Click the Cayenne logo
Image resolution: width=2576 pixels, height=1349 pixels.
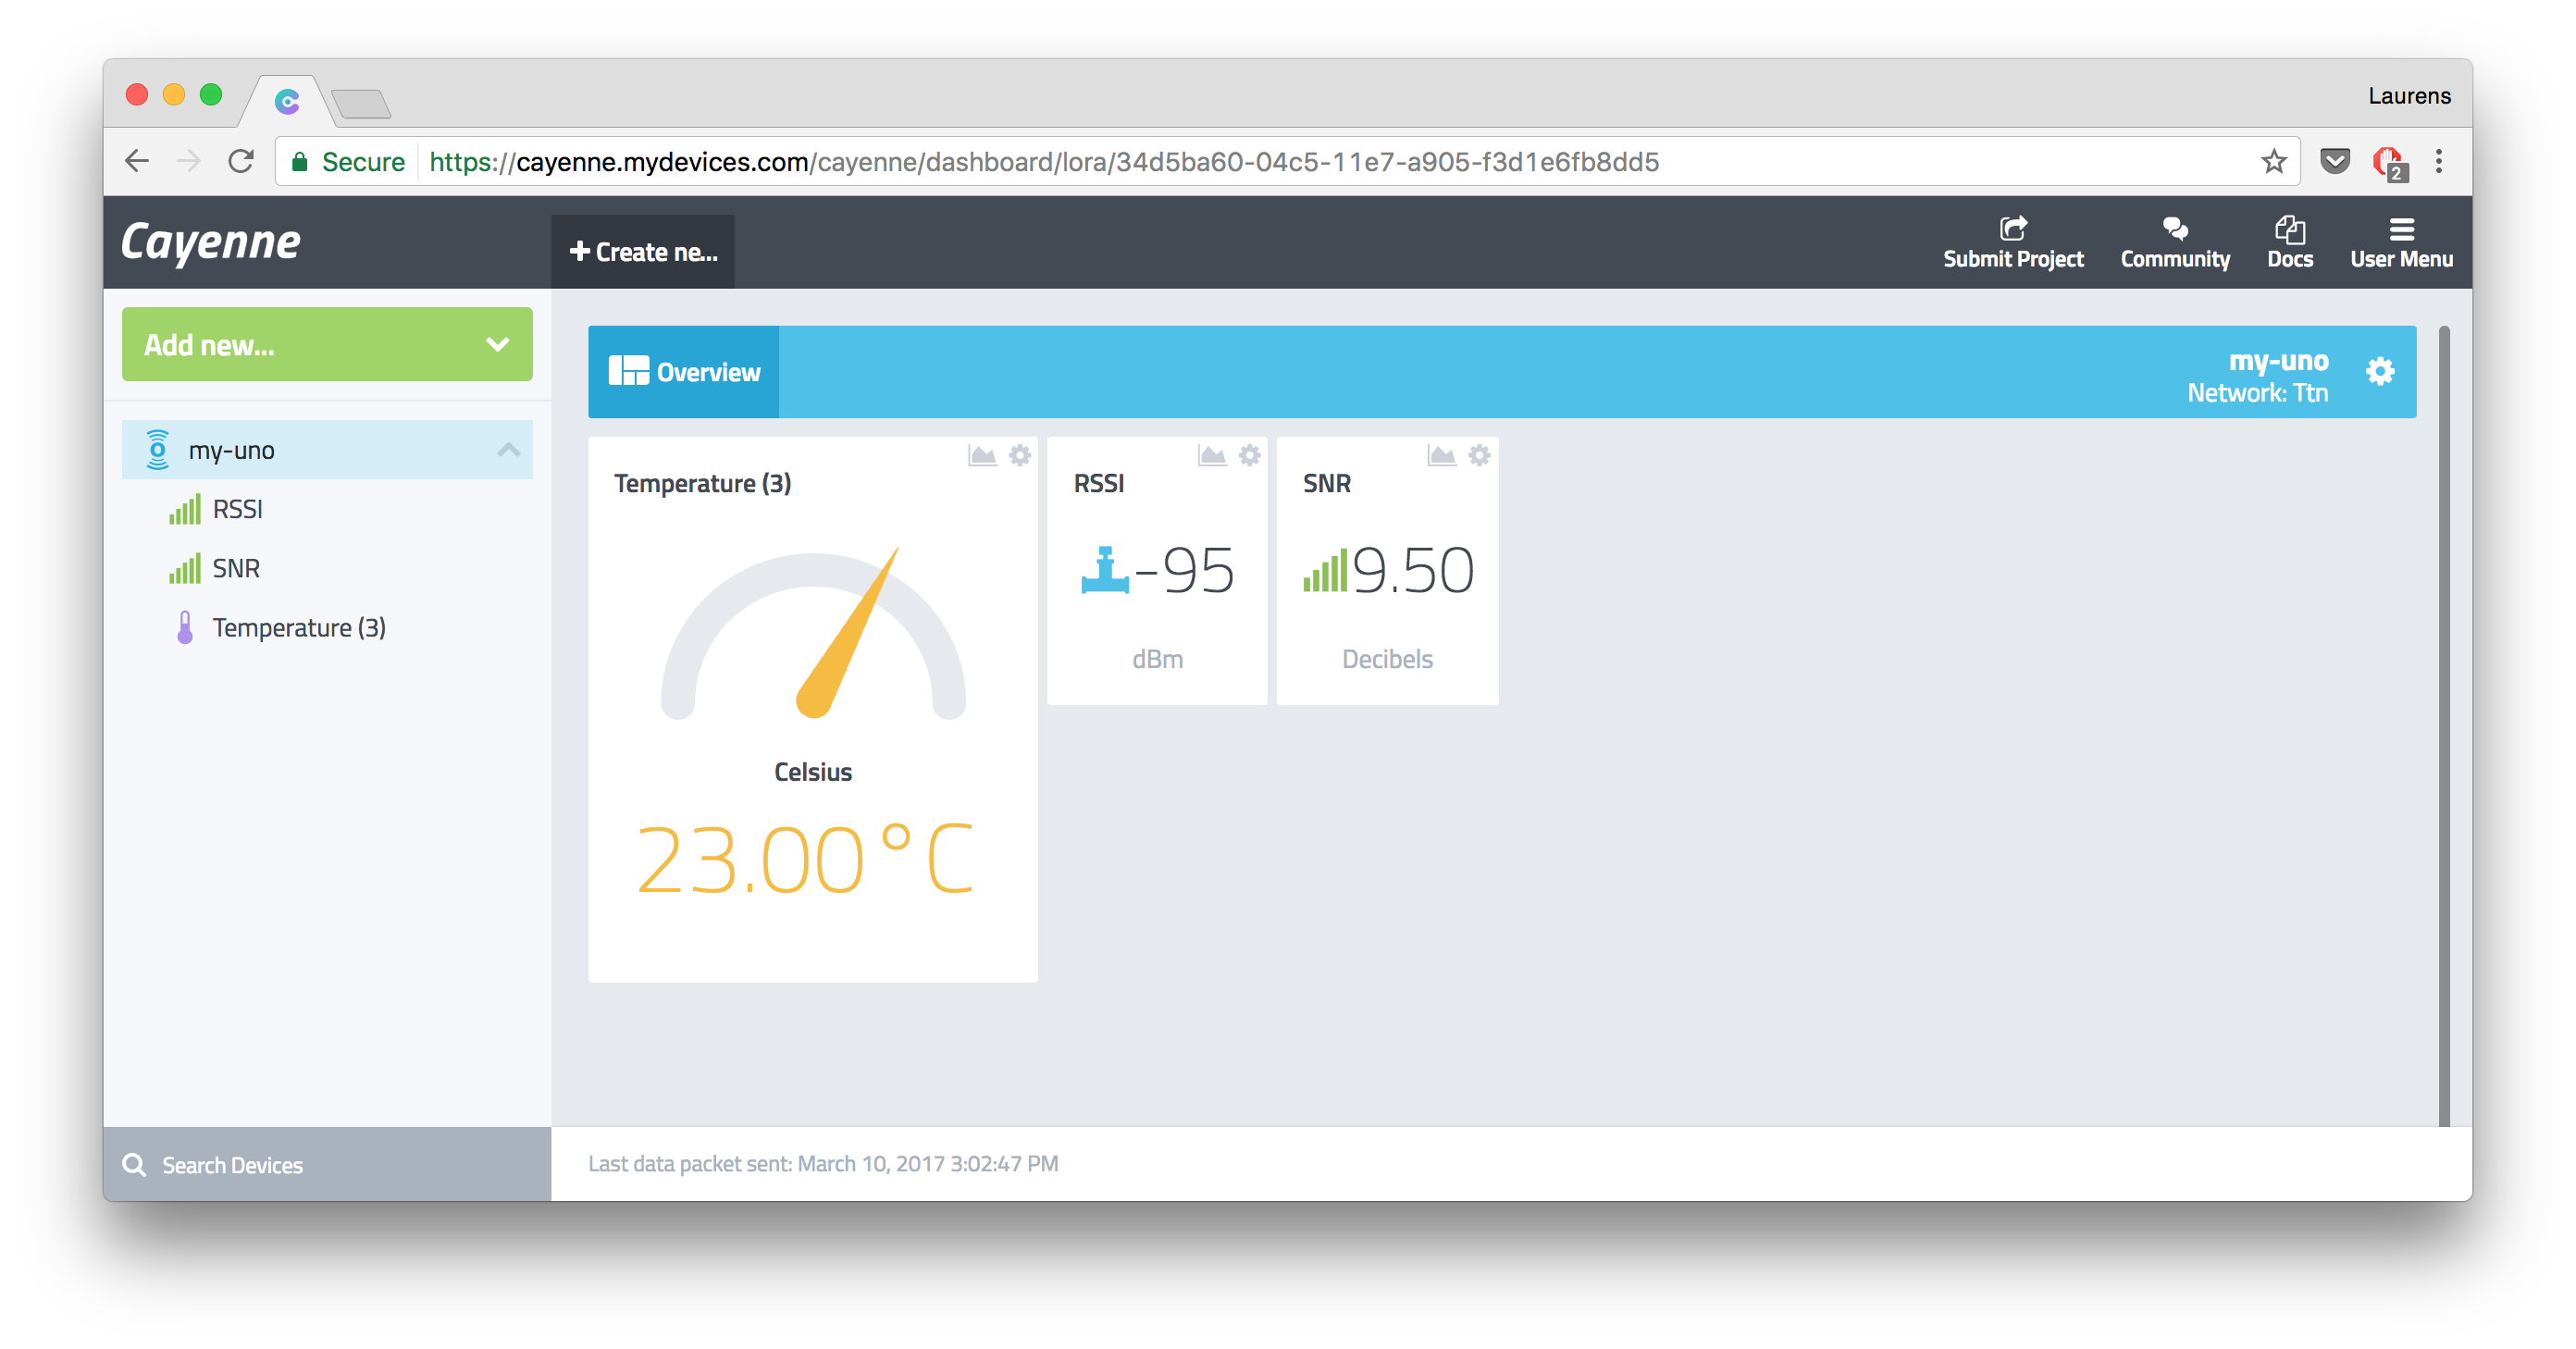click(210, 243)
